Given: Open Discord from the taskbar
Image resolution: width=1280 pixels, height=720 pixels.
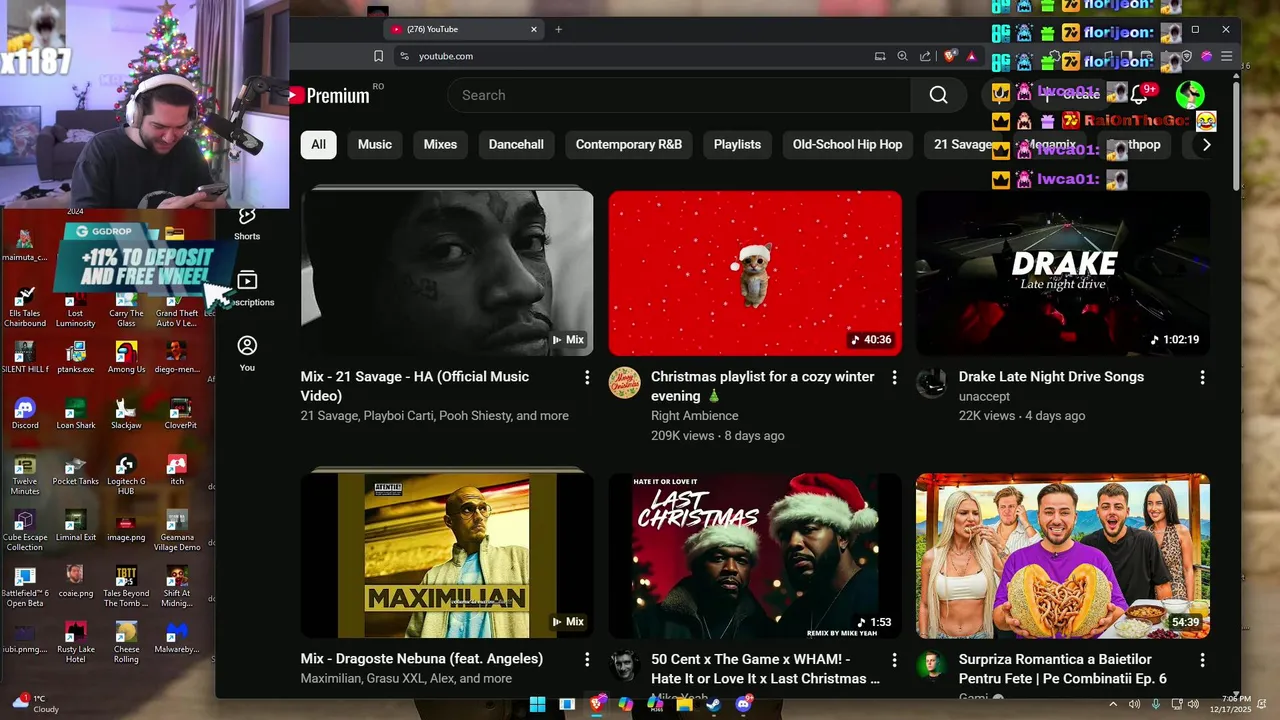Looking at the screenshot, I should [743, 704].
